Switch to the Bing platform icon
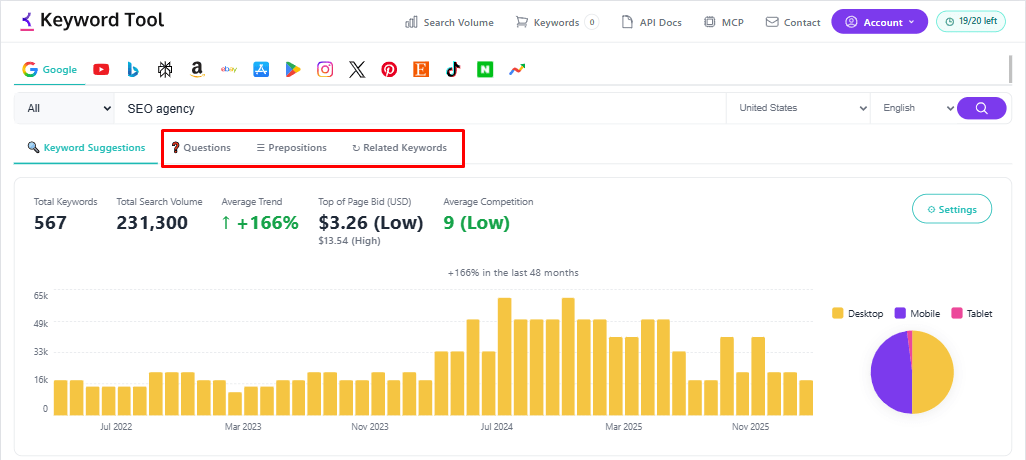 coord(133,69)
